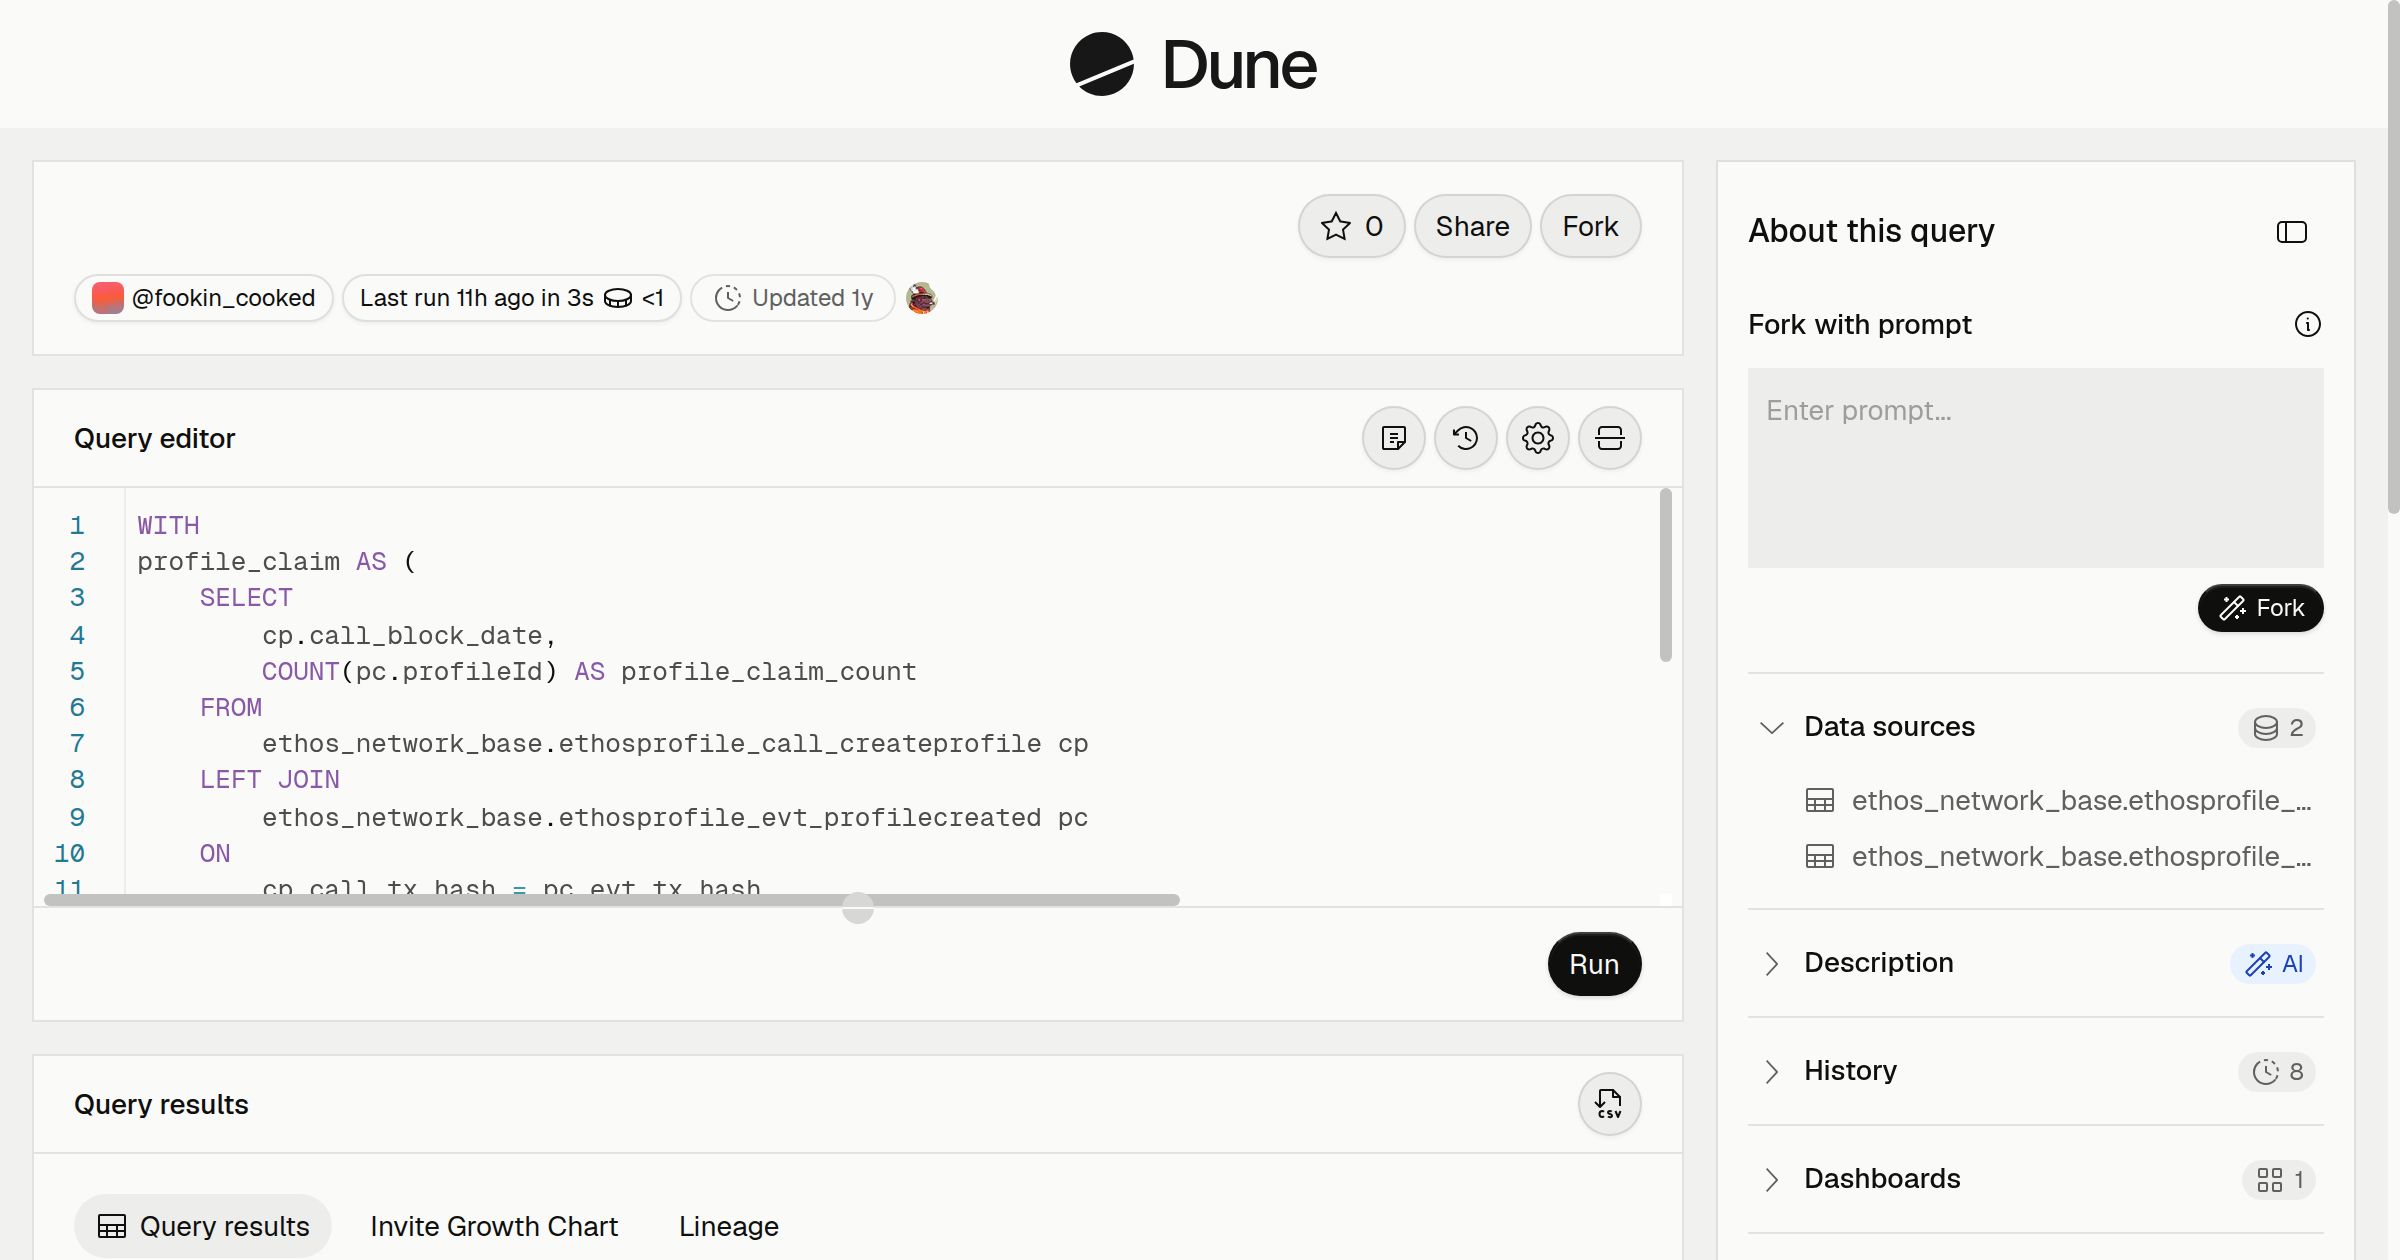Image resolution: width=2400 pixels, height=1260 pixels.
Task: Toggle the editor layout view icon
Action: coord(1609,438)
